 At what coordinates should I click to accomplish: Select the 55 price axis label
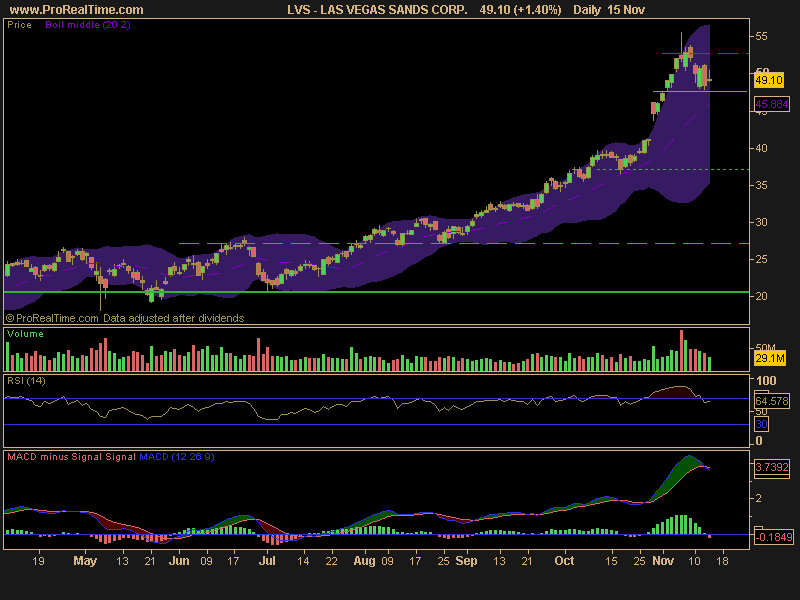point(761,36)
